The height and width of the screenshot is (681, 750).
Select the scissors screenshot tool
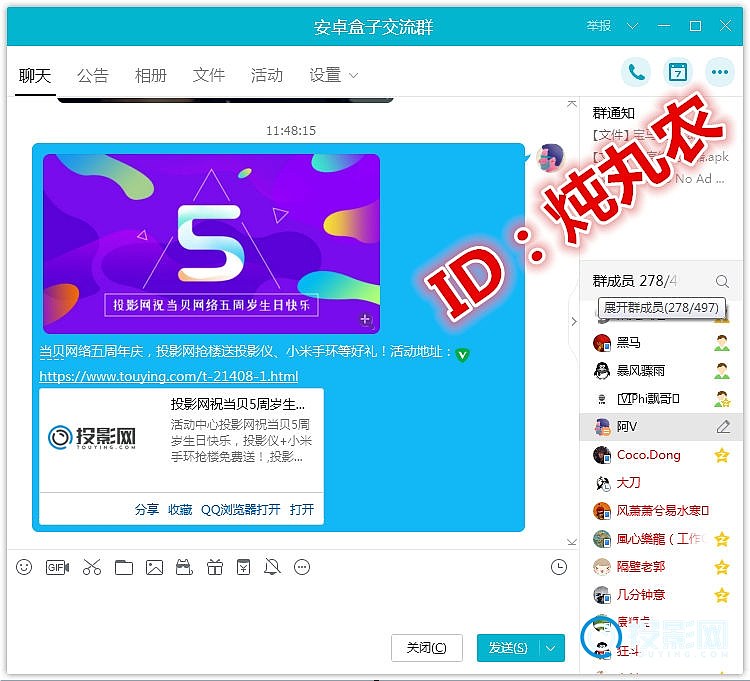point(92,568)
